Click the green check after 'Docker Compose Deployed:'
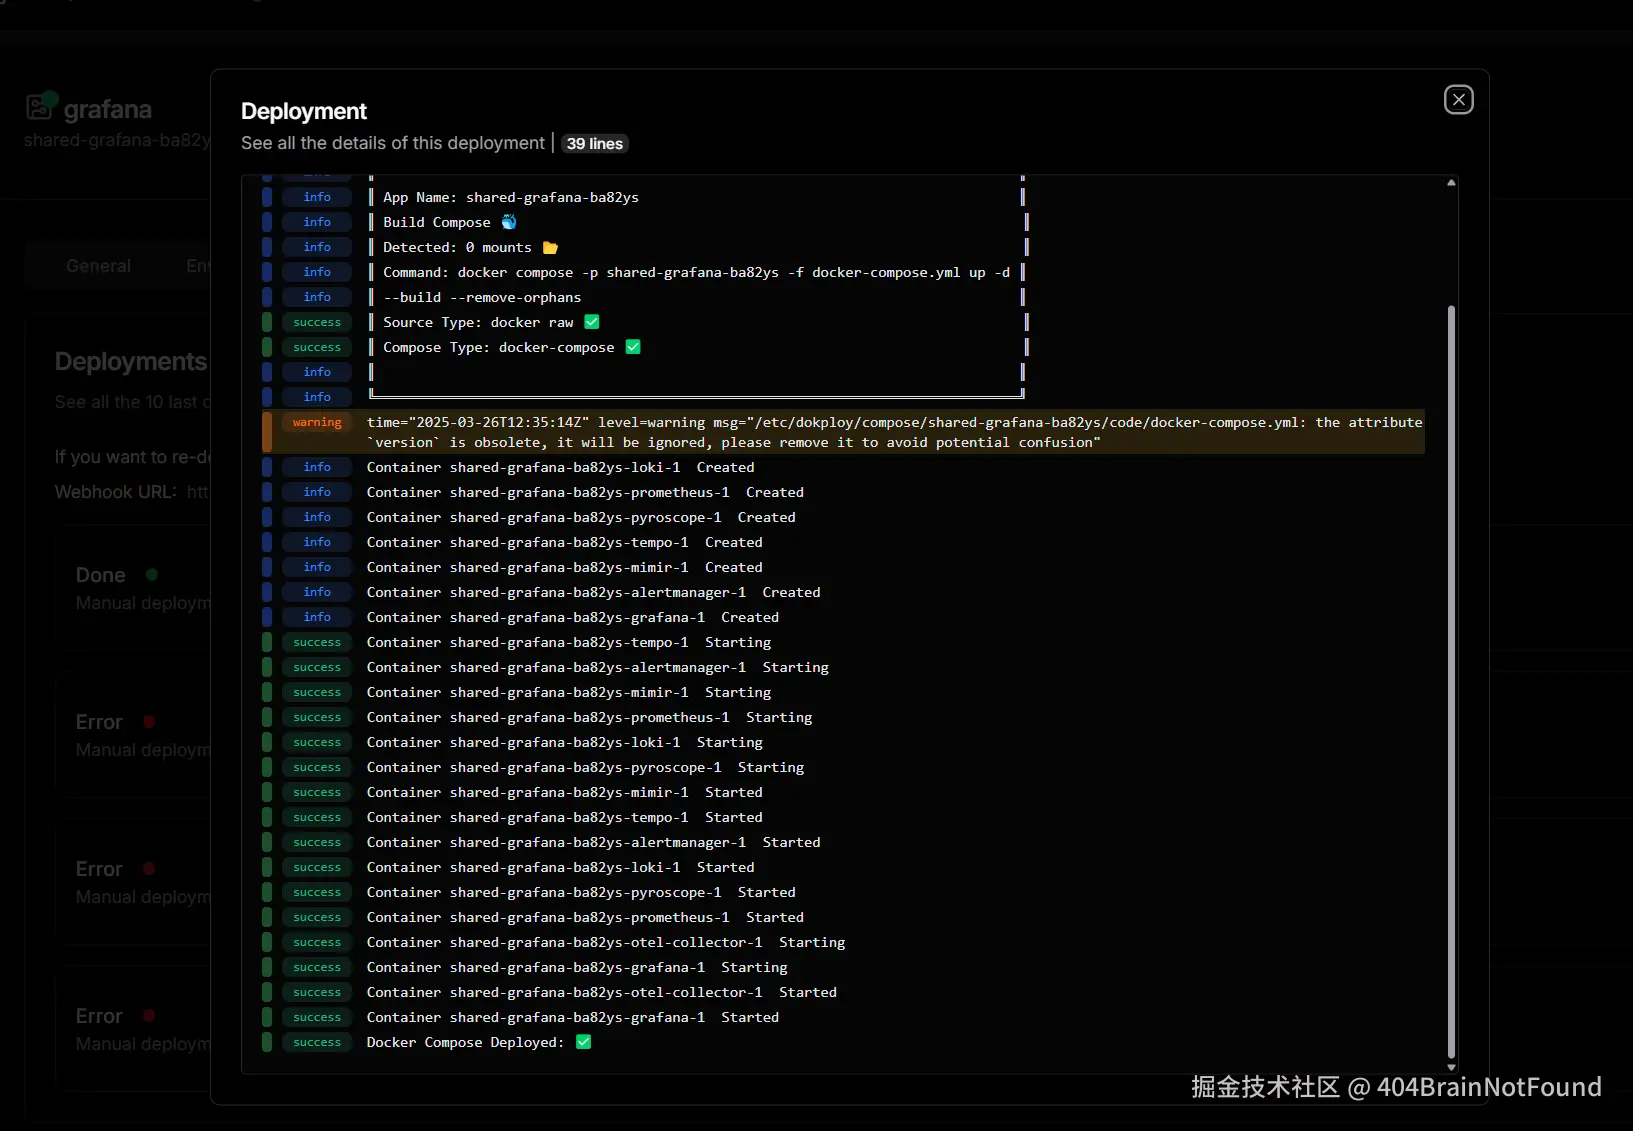Image resolution: width=1633 pixels, height=1131 pixels. (x=584, y=1042)
